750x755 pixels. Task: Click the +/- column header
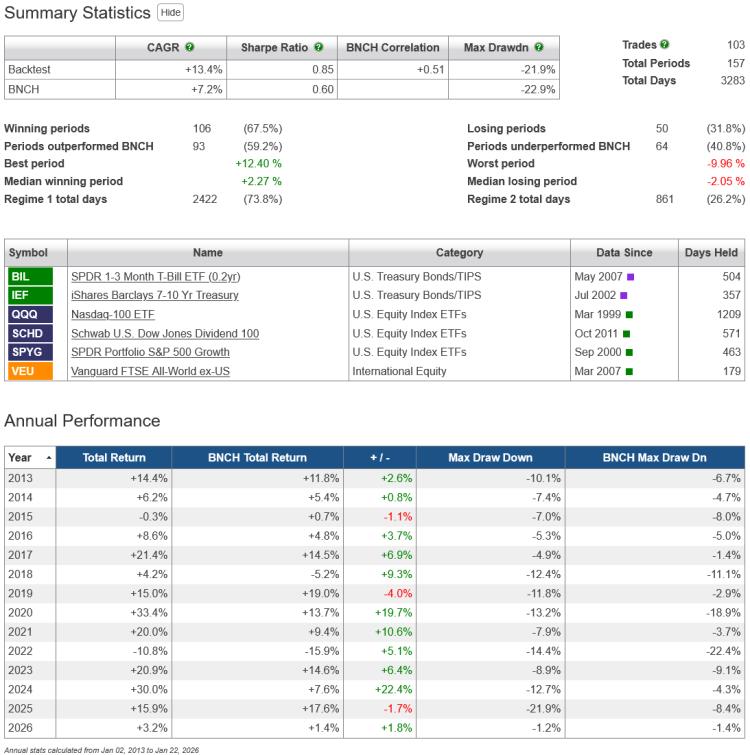(378, 457)
